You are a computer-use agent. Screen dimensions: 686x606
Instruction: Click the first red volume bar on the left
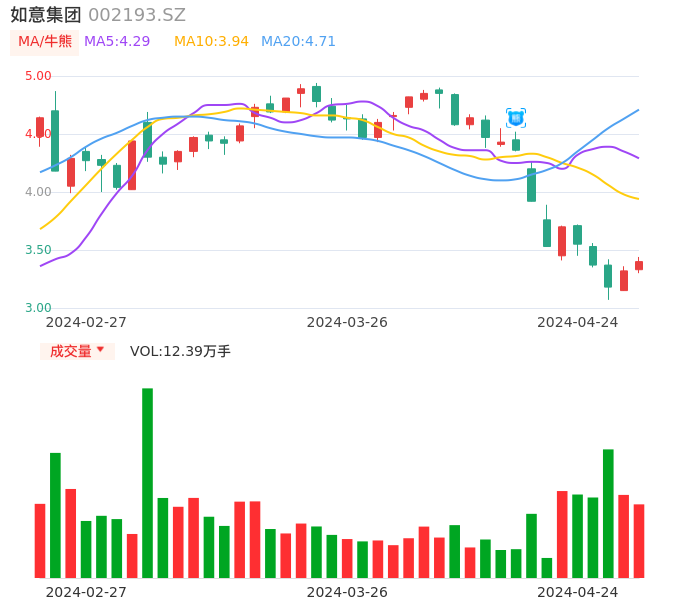tap(40, 540)
